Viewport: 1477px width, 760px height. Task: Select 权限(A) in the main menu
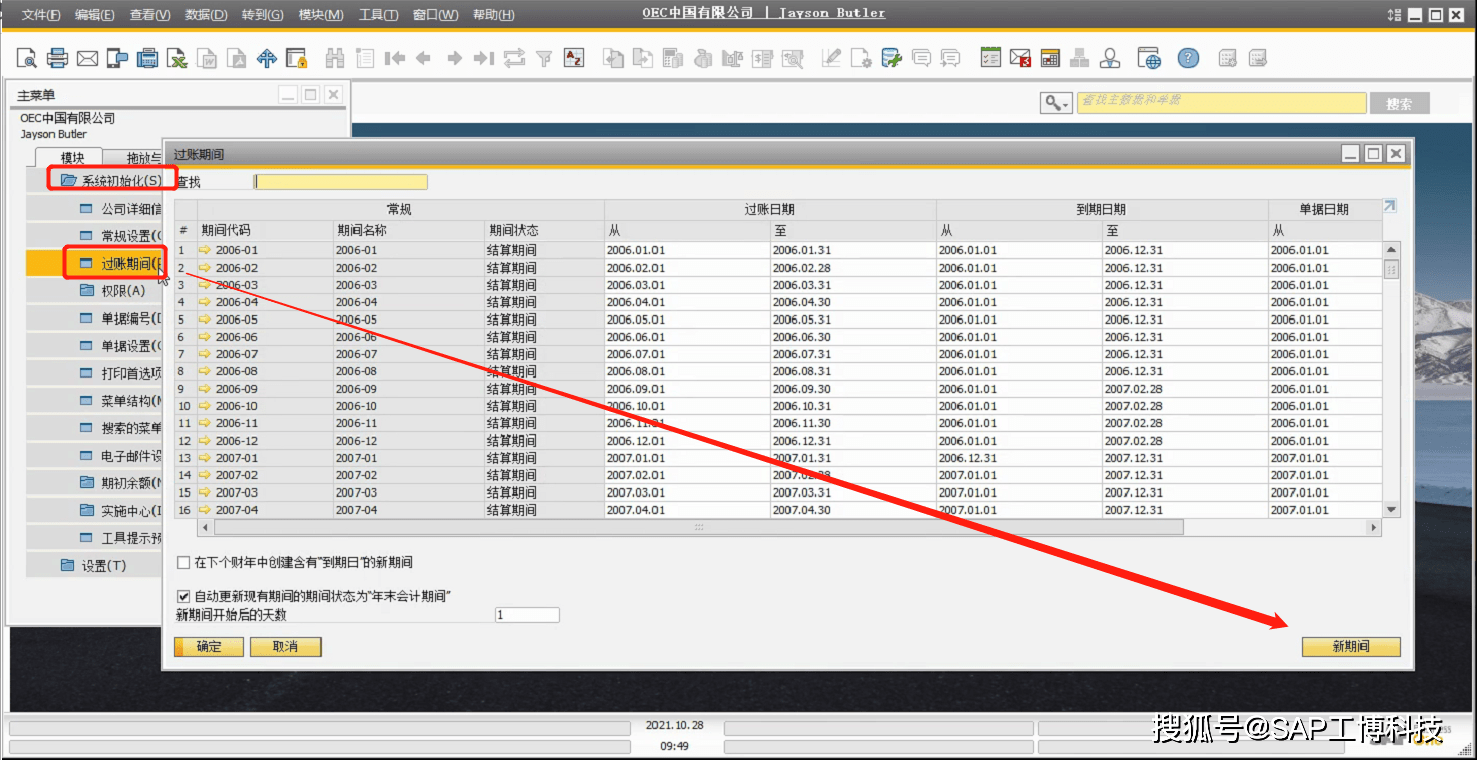coord(123,291)
